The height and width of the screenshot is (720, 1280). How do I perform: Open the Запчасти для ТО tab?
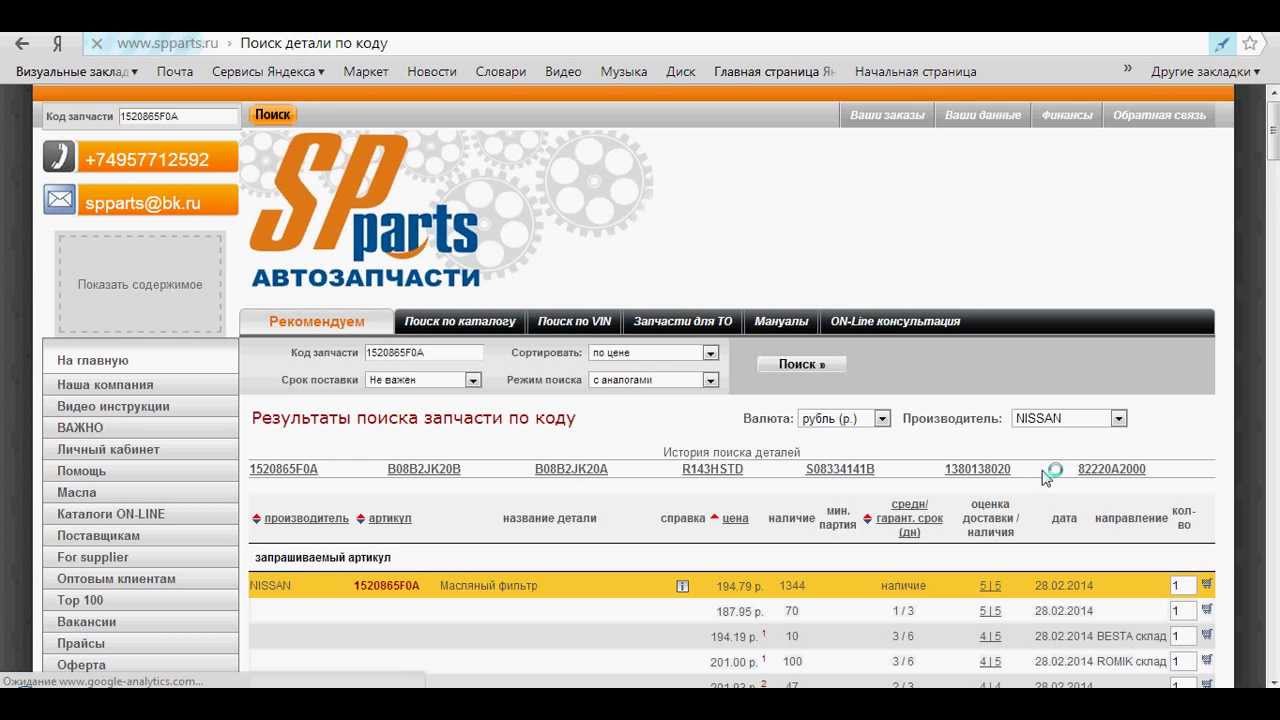[x=683, y=322]
